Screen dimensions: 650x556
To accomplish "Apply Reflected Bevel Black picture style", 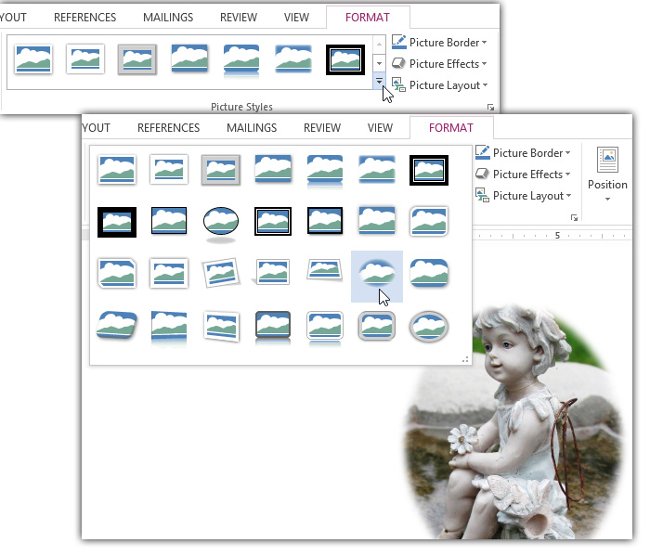I will pyautogui.click(x=273, y=327).
